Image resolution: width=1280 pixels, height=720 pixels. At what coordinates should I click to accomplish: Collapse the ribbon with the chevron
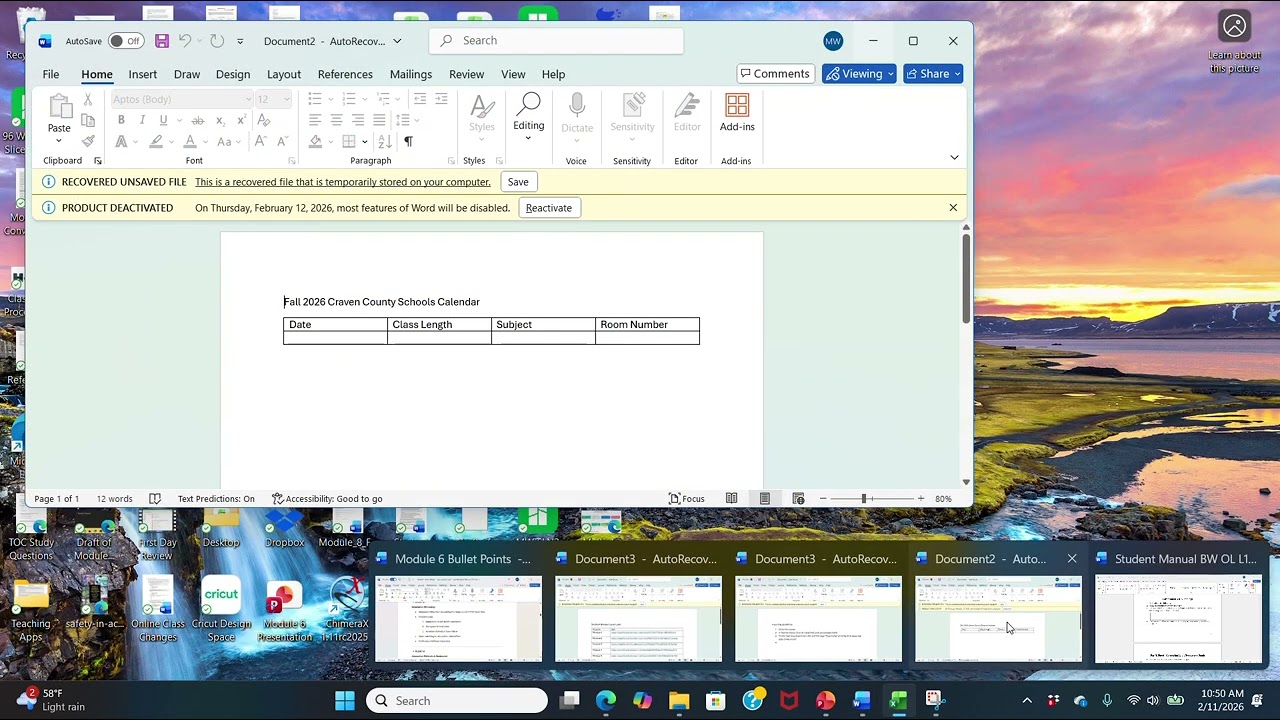(954, 158)
